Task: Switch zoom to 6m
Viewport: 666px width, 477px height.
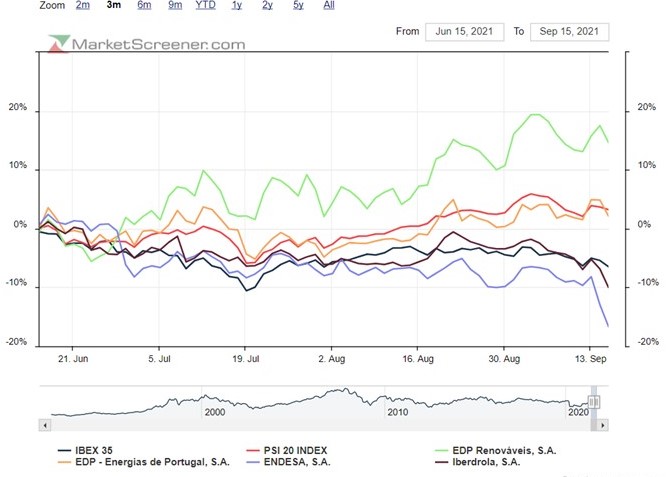Action: (x=144, y=5)
